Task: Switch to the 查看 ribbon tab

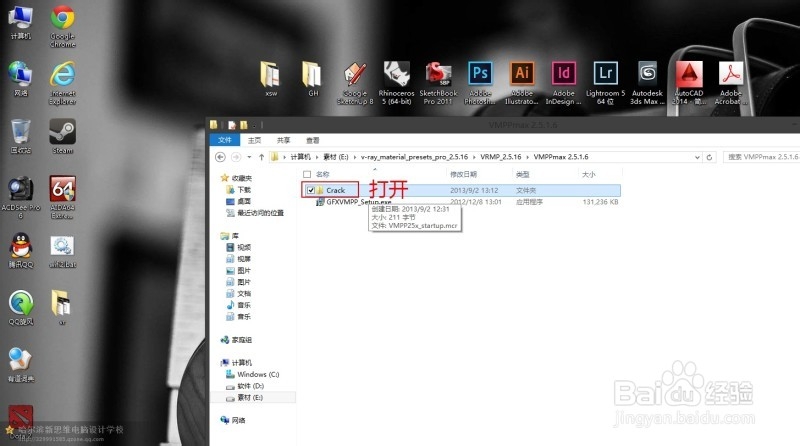Action: tap(312, 140)
